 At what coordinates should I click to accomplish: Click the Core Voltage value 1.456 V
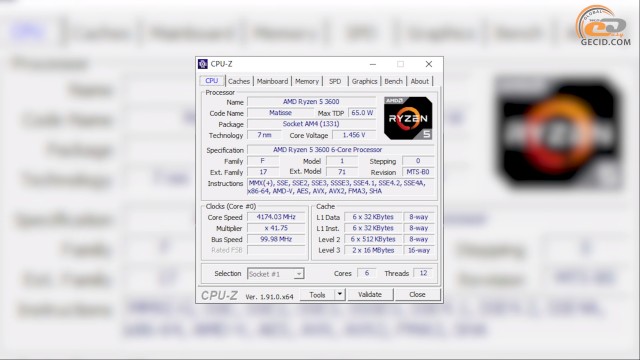pyautogui.click(x=354, y=135)
